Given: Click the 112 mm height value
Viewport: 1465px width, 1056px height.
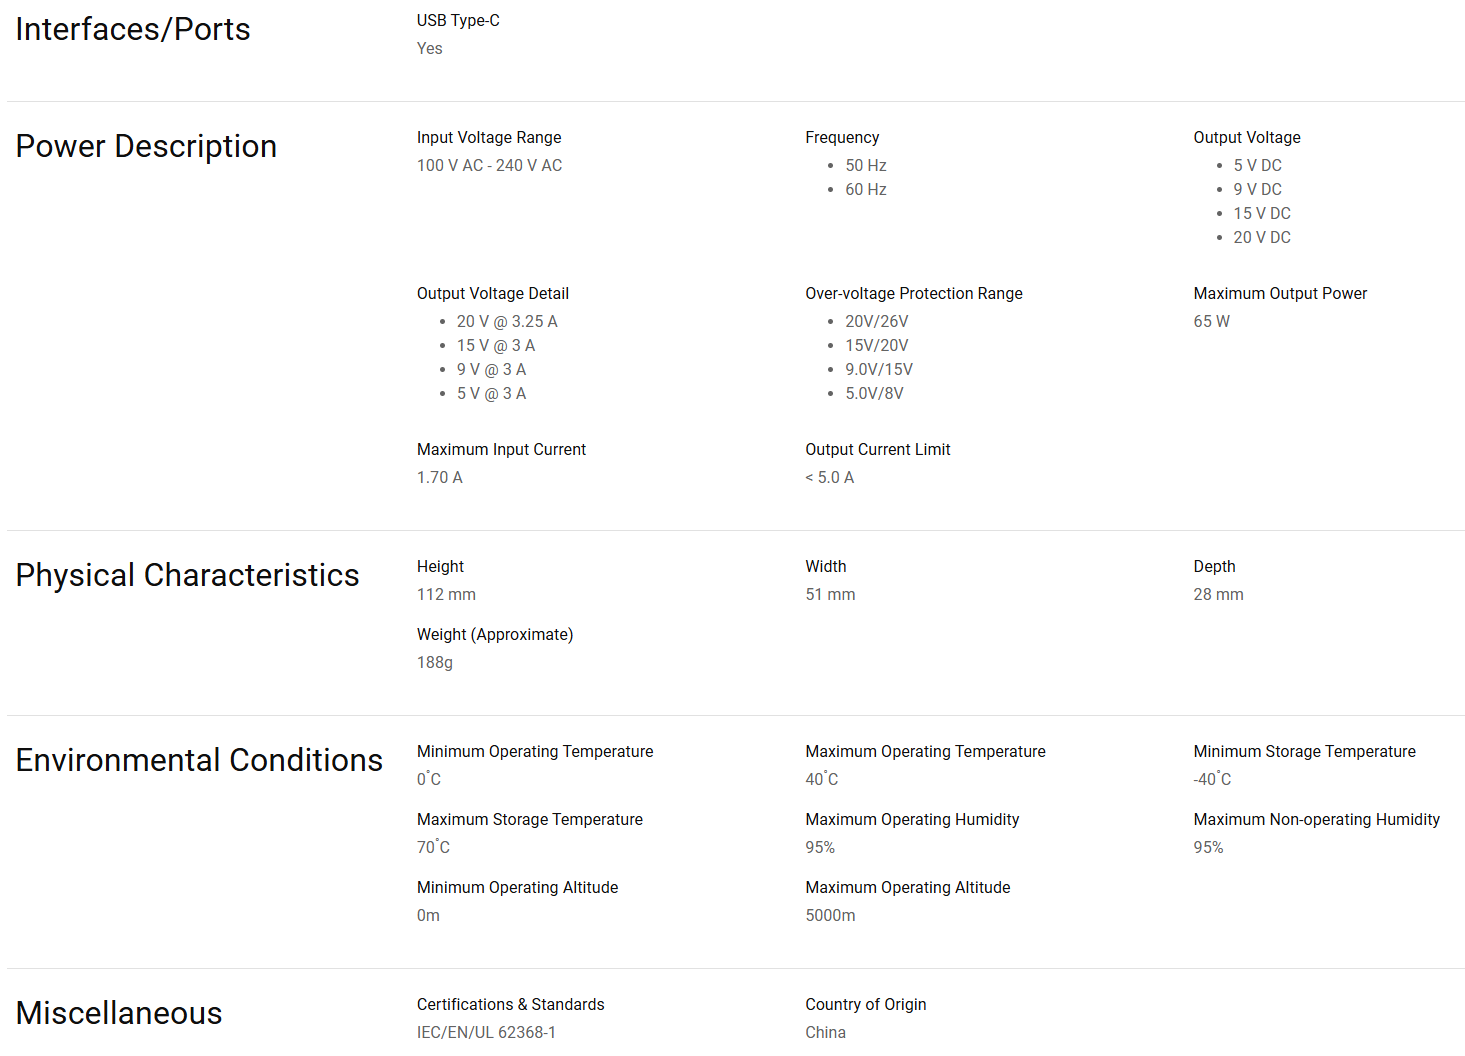Looking at the screenshot, I should [446, 595].
